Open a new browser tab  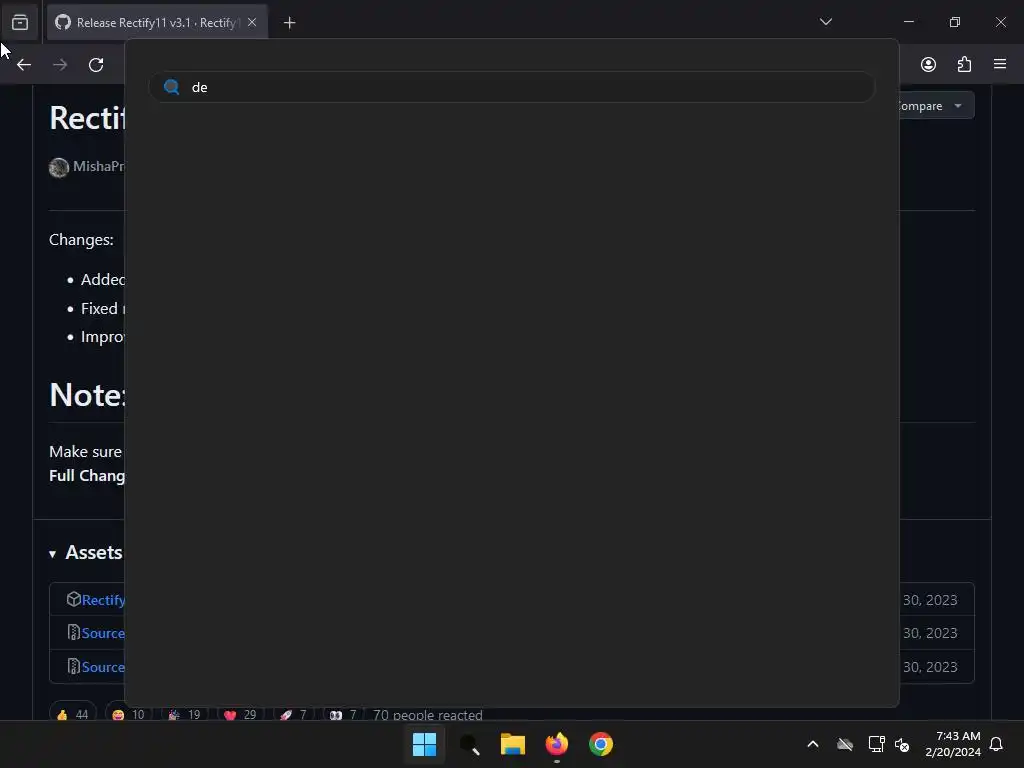tap(289, 23)
